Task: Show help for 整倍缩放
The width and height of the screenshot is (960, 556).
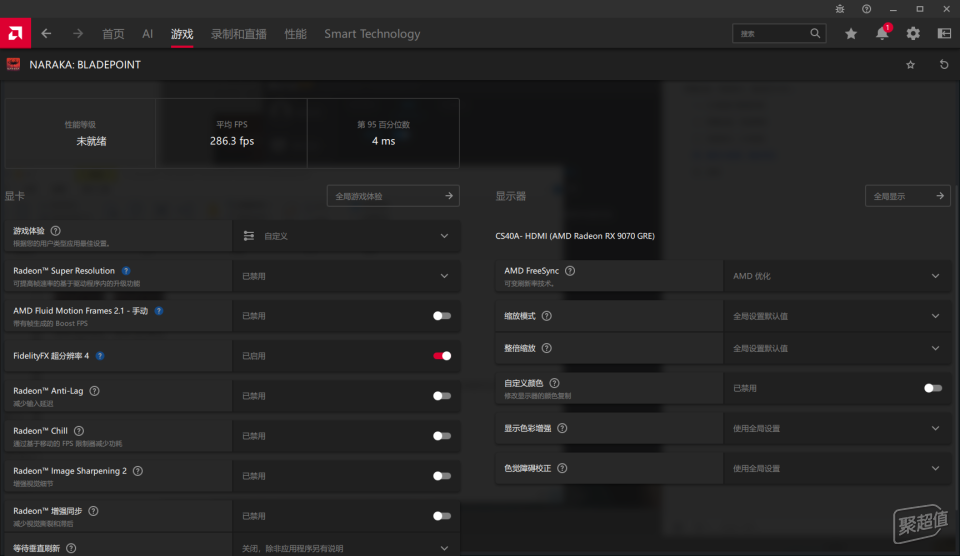Action: [x=547, y=348]
